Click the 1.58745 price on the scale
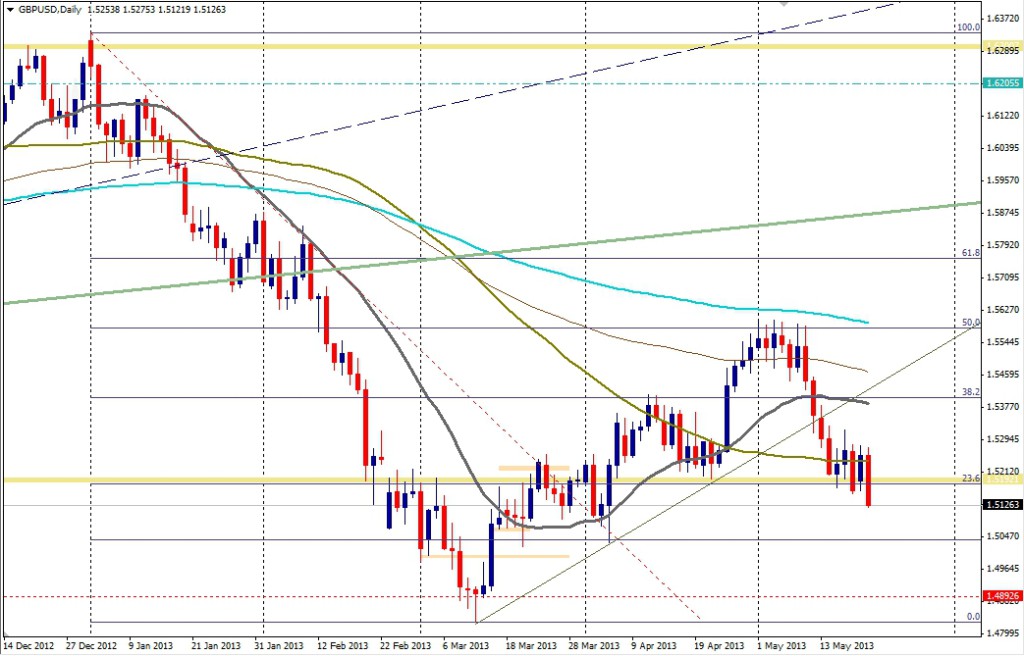Screen dimensions: 1024x656 (1001, 213)
